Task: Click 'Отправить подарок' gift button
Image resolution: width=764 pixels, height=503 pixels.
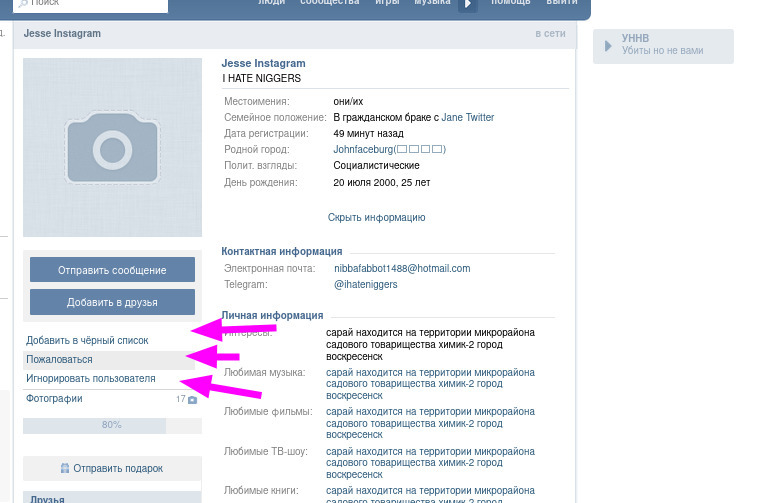Action: pyautogui.click(x=113, y=468)
